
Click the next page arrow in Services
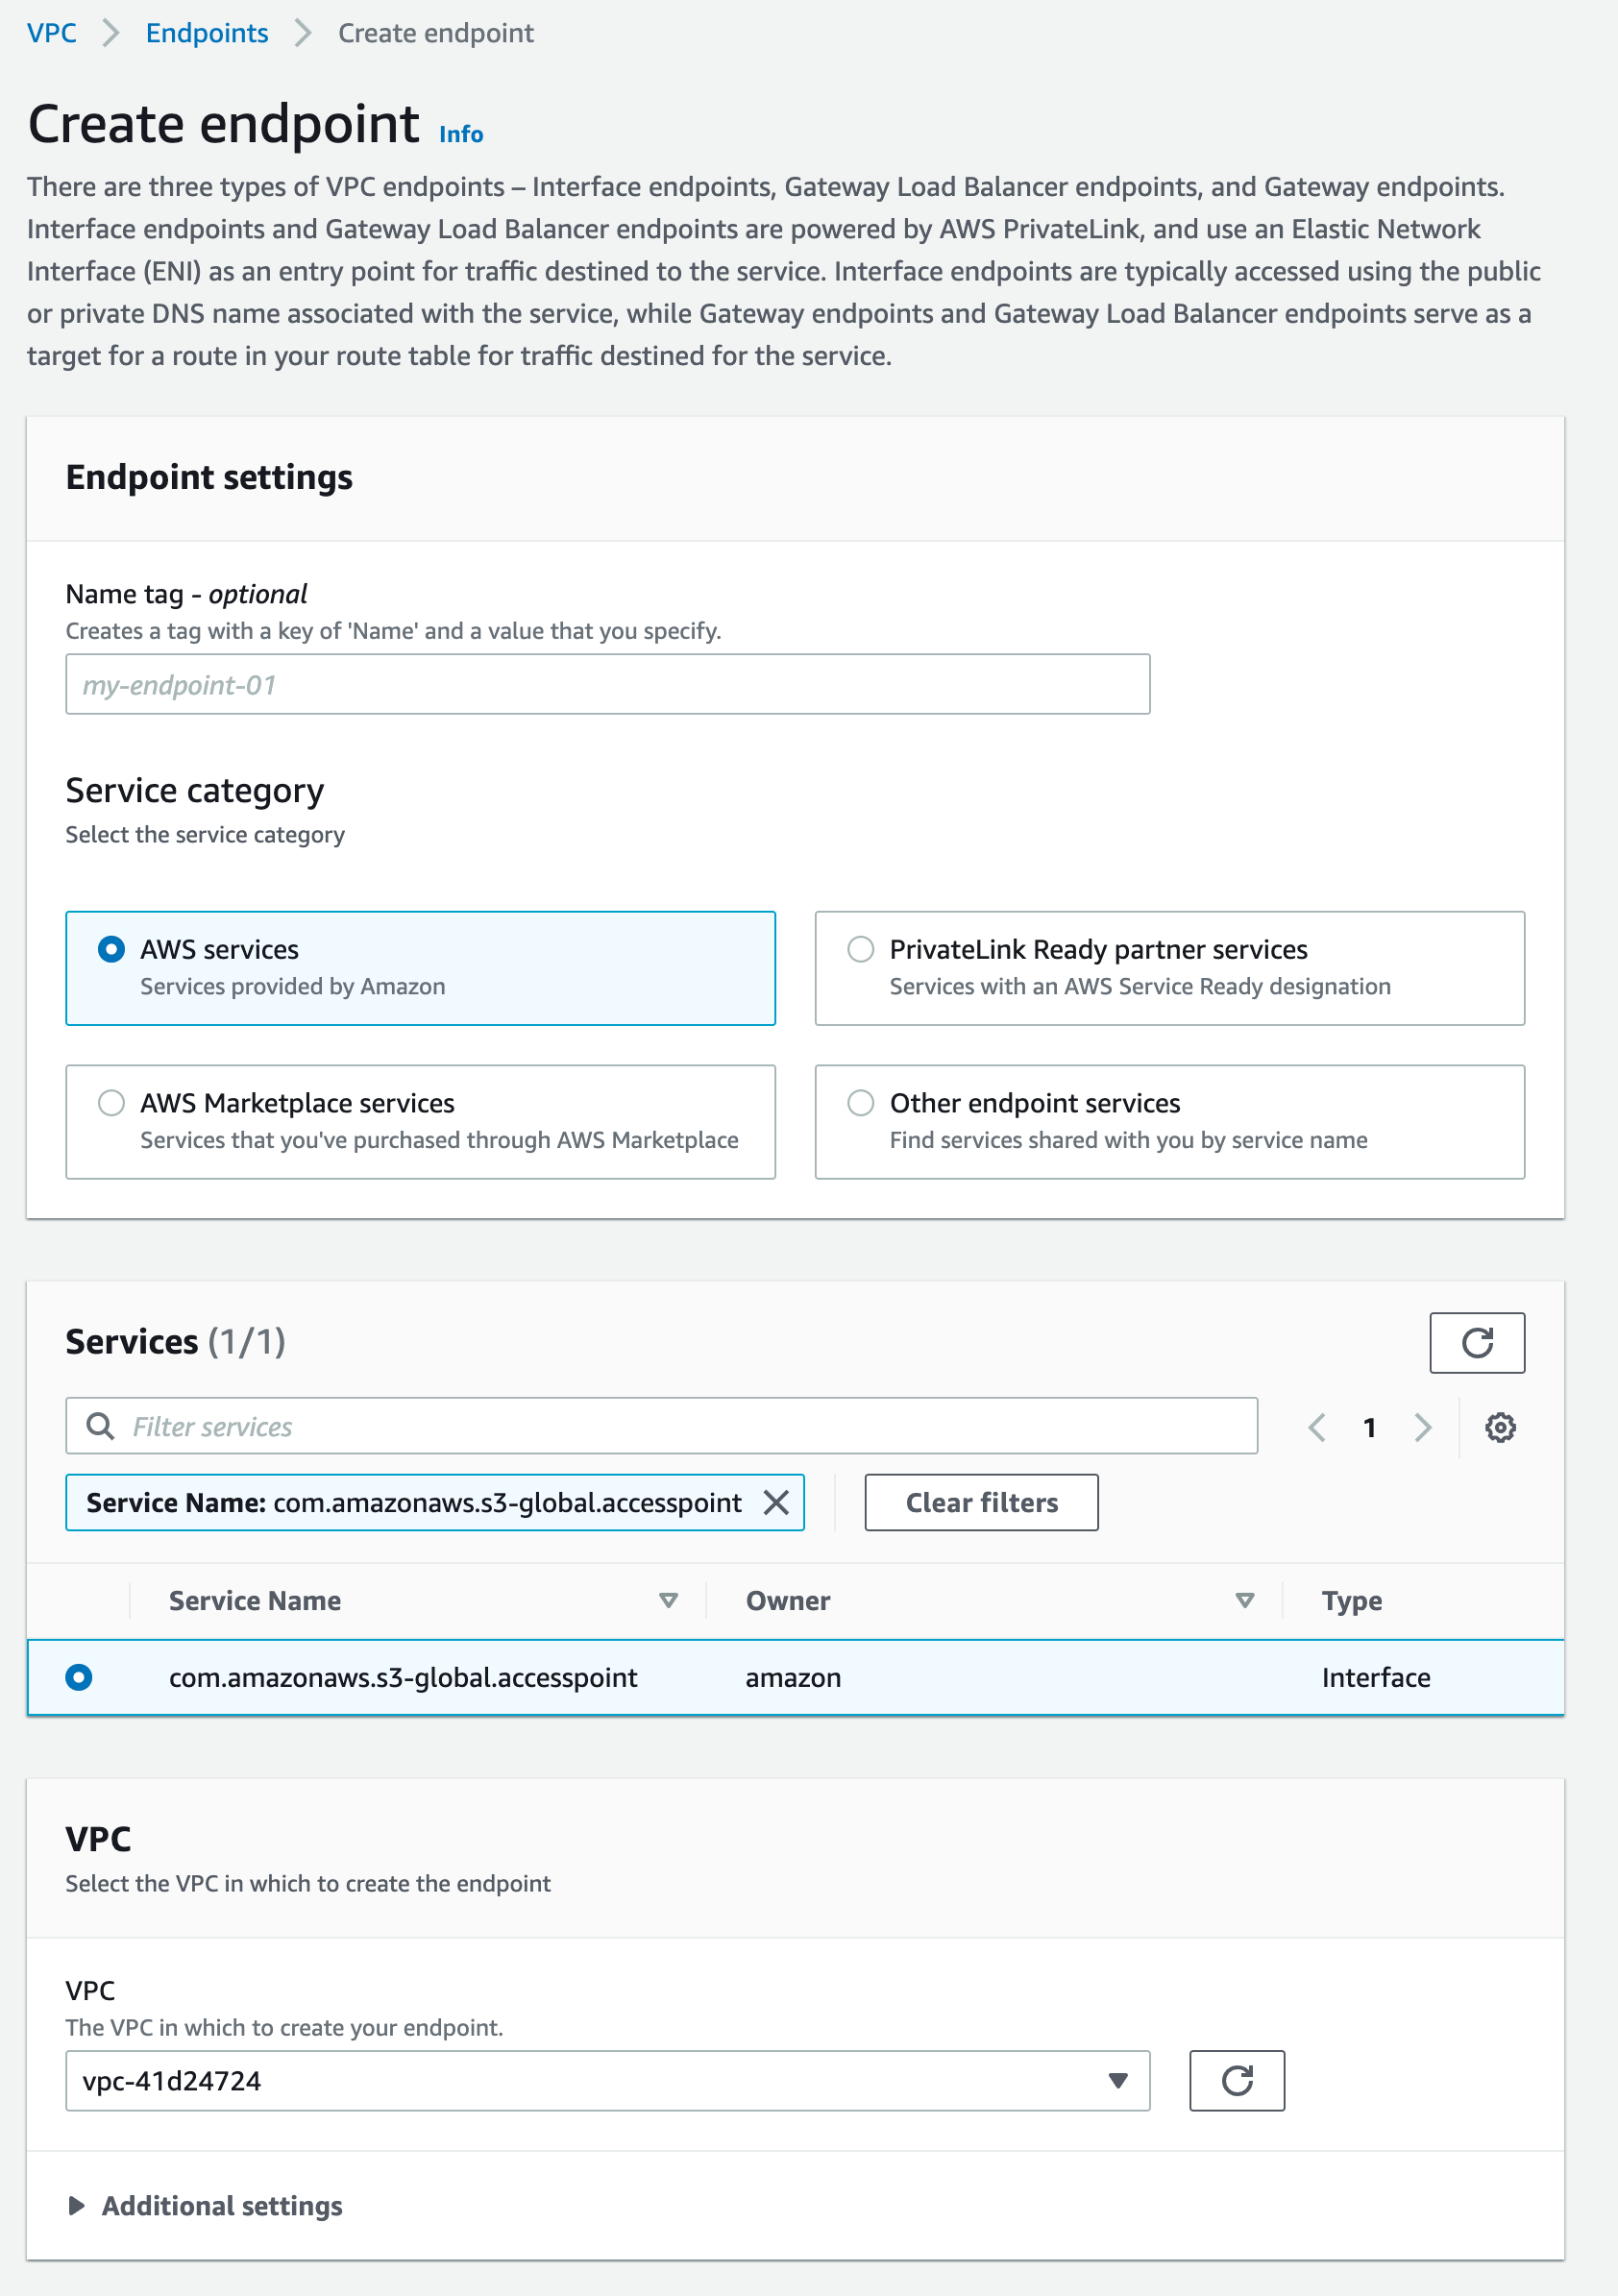(1424, 1427)
